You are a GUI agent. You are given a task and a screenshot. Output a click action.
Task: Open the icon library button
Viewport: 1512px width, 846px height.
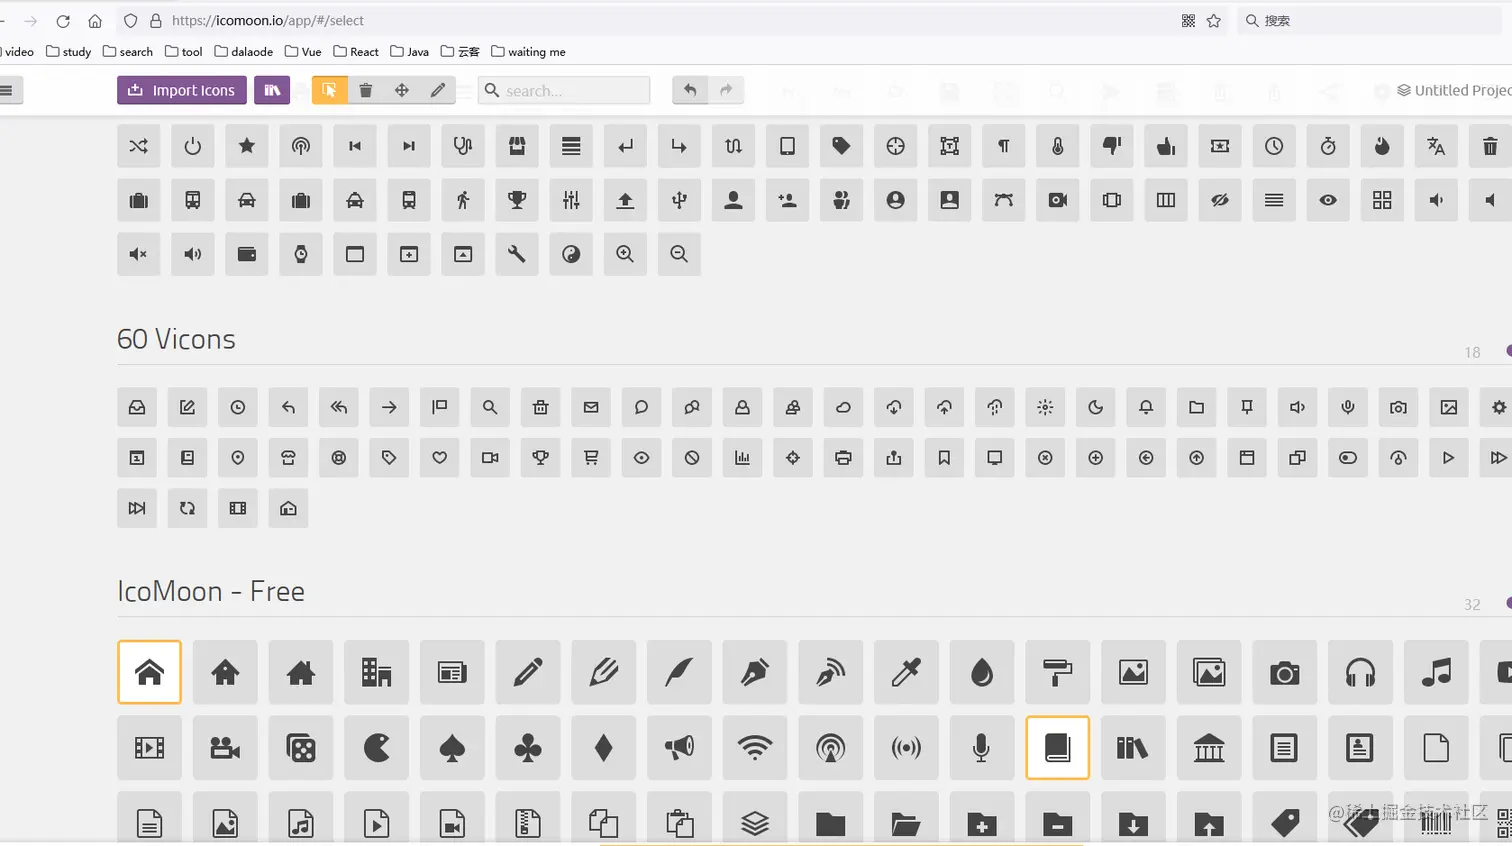click(271, 90)
